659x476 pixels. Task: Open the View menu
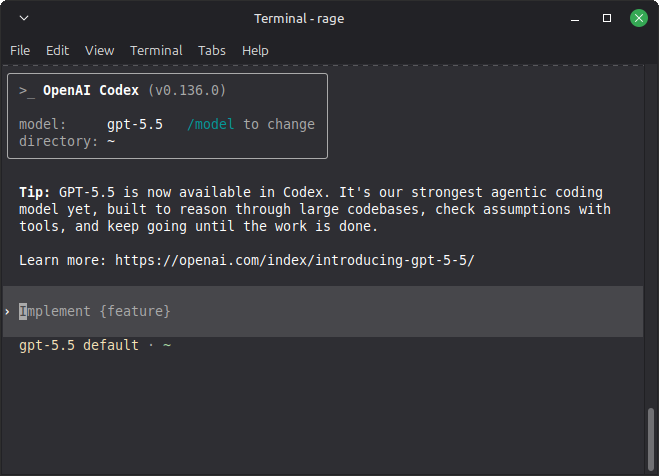pos(100,51)
